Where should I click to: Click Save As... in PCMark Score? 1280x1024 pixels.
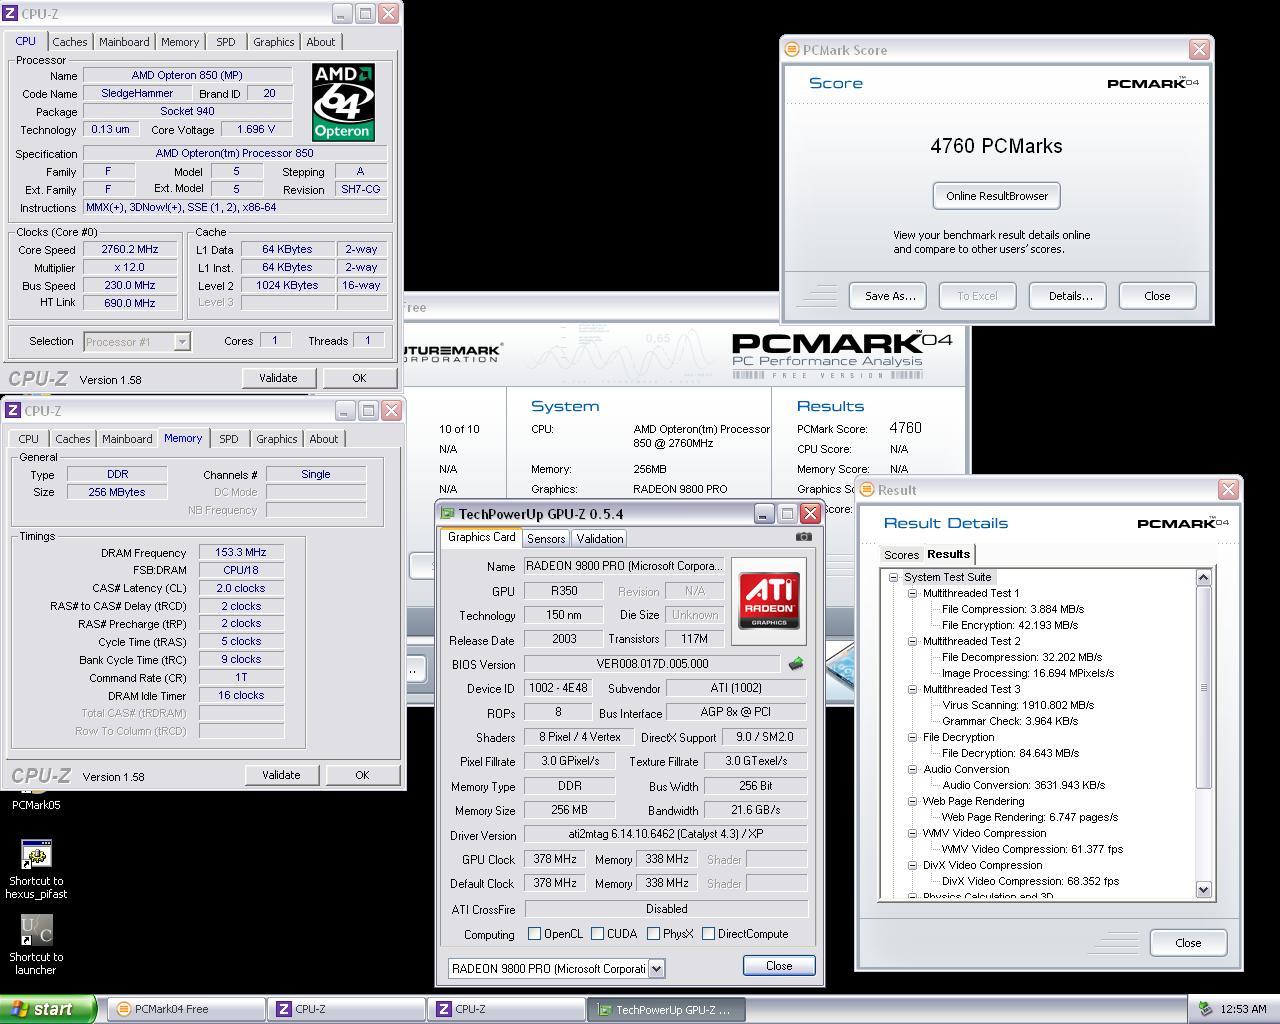click(890, 296)
